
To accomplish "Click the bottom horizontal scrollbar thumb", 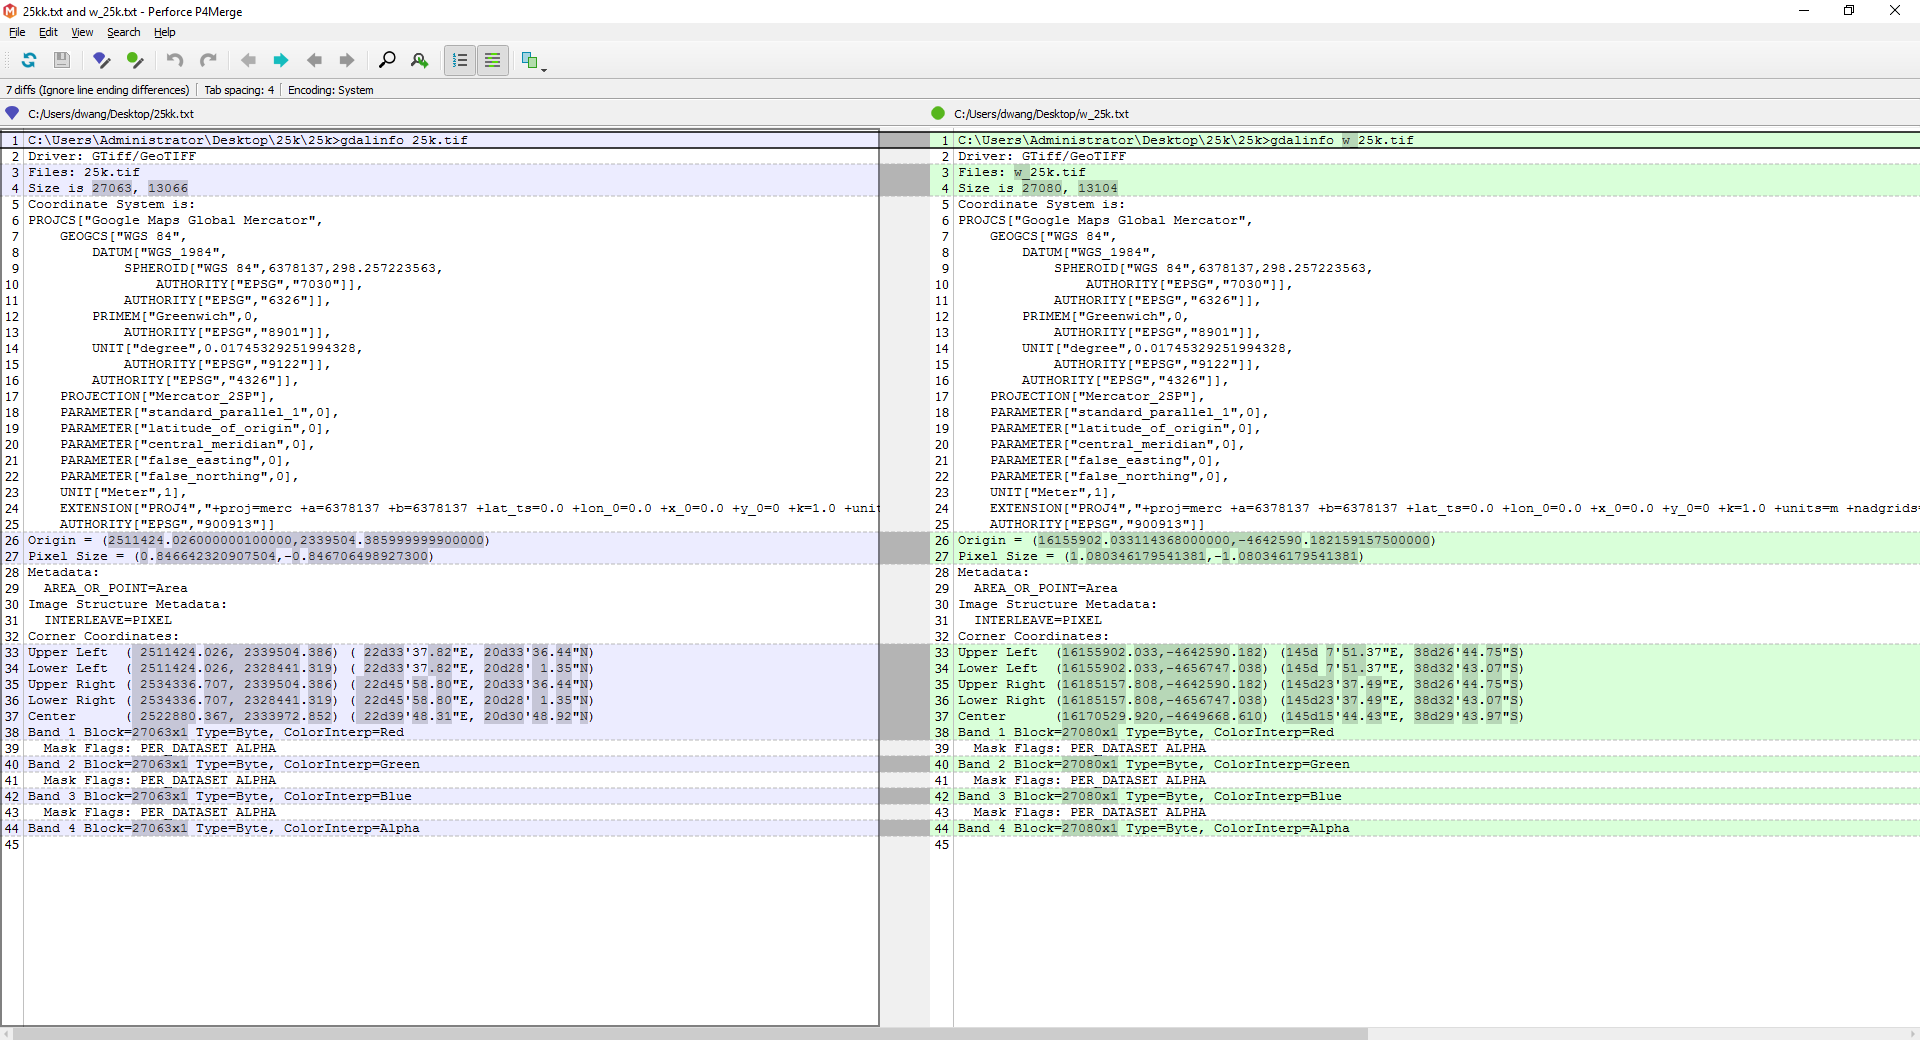I will (x=690, y=1033).
